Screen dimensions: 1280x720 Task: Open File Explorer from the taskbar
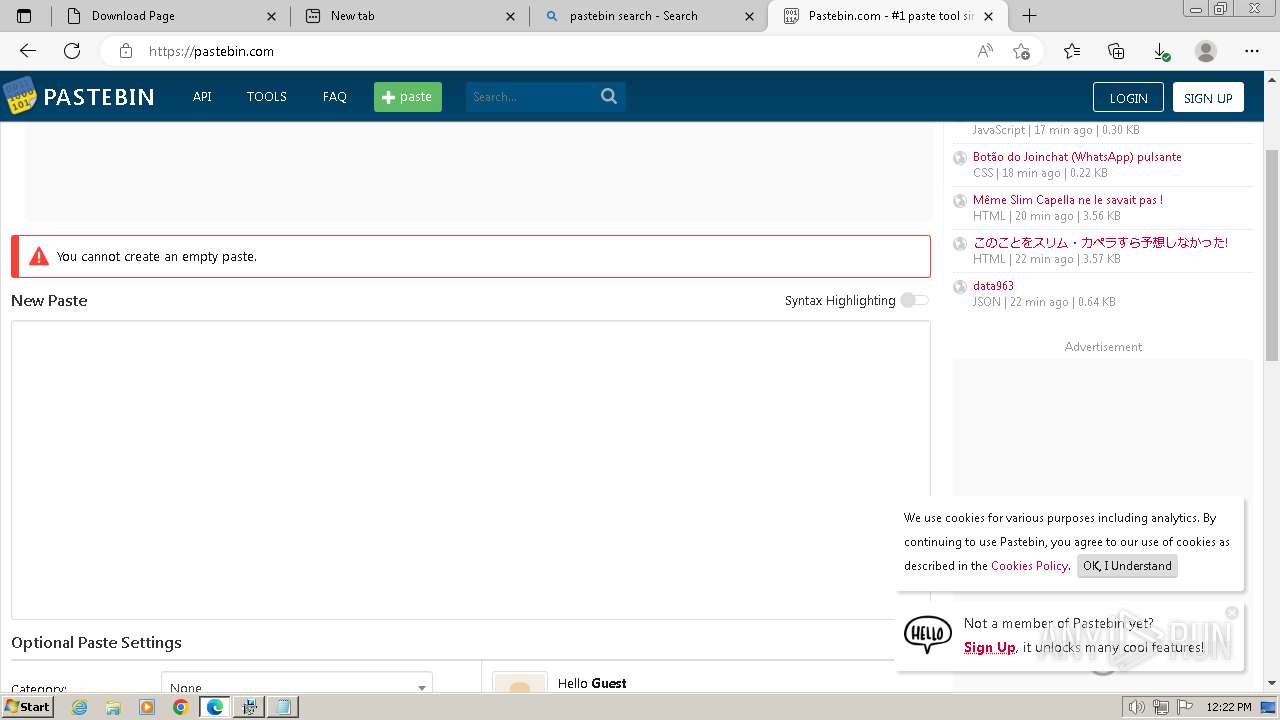click(113, 707)
